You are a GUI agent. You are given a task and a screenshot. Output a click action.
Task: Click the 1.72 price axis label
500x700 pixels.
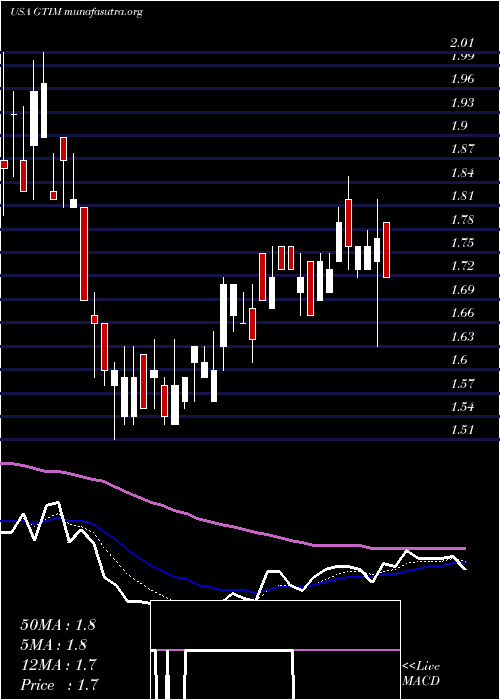tap(461, 266)
